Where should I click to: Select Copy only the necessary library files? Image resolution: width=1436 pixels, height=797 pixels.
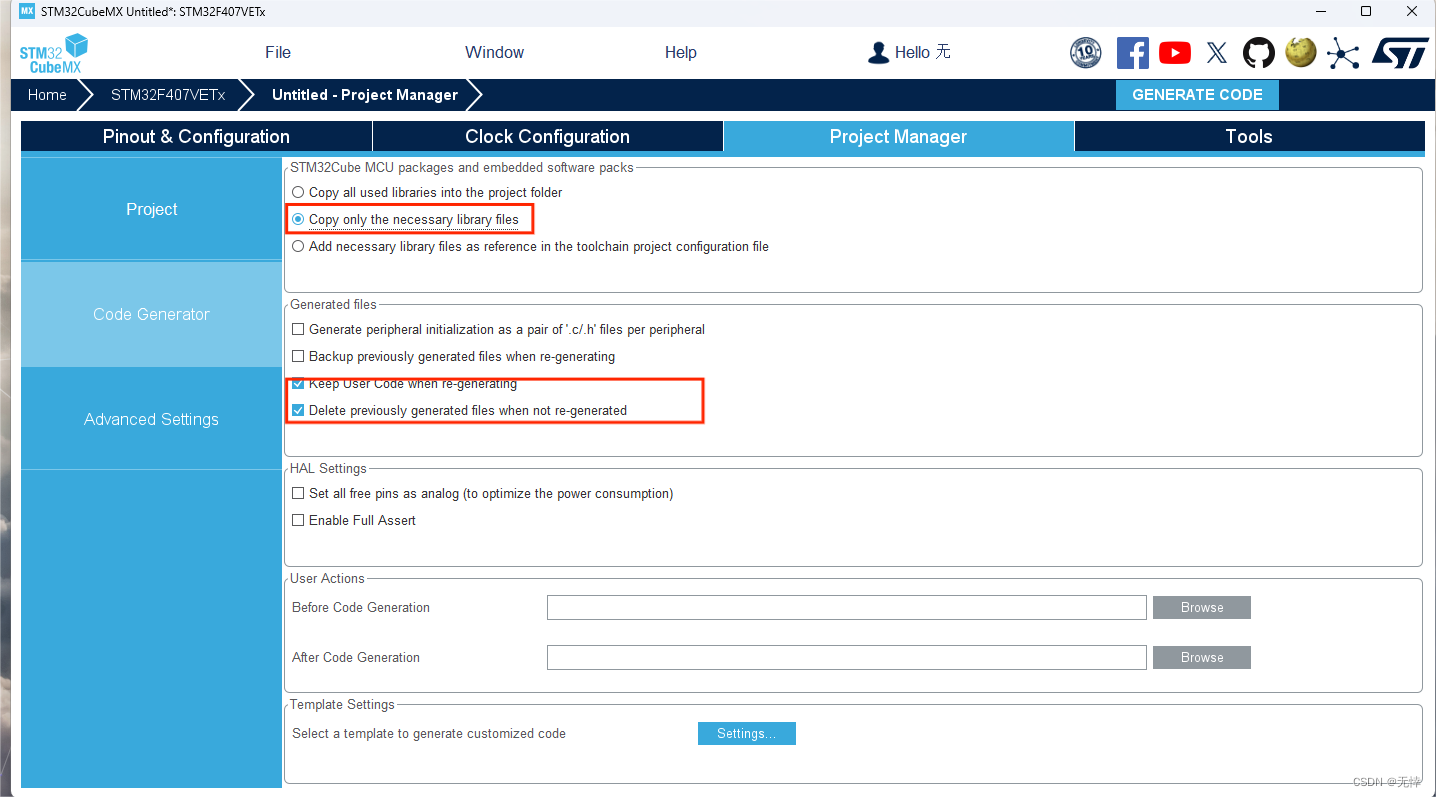click(298, 219)
